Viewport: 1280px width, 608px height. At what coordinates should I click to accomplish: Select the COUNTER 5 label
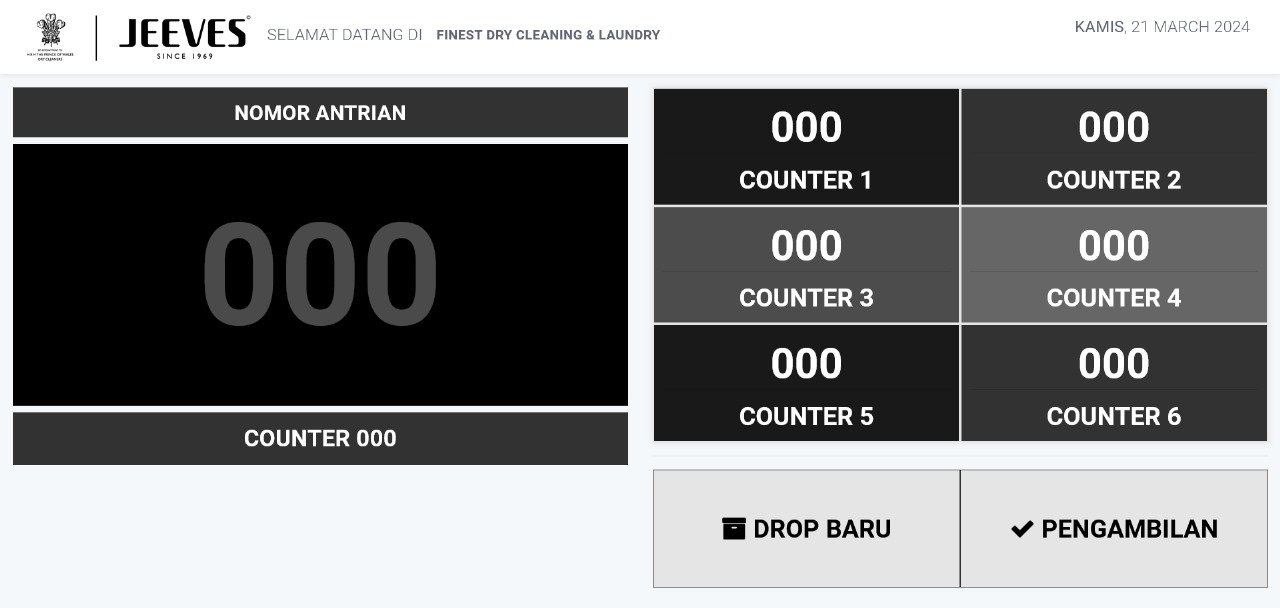point(806,416)
